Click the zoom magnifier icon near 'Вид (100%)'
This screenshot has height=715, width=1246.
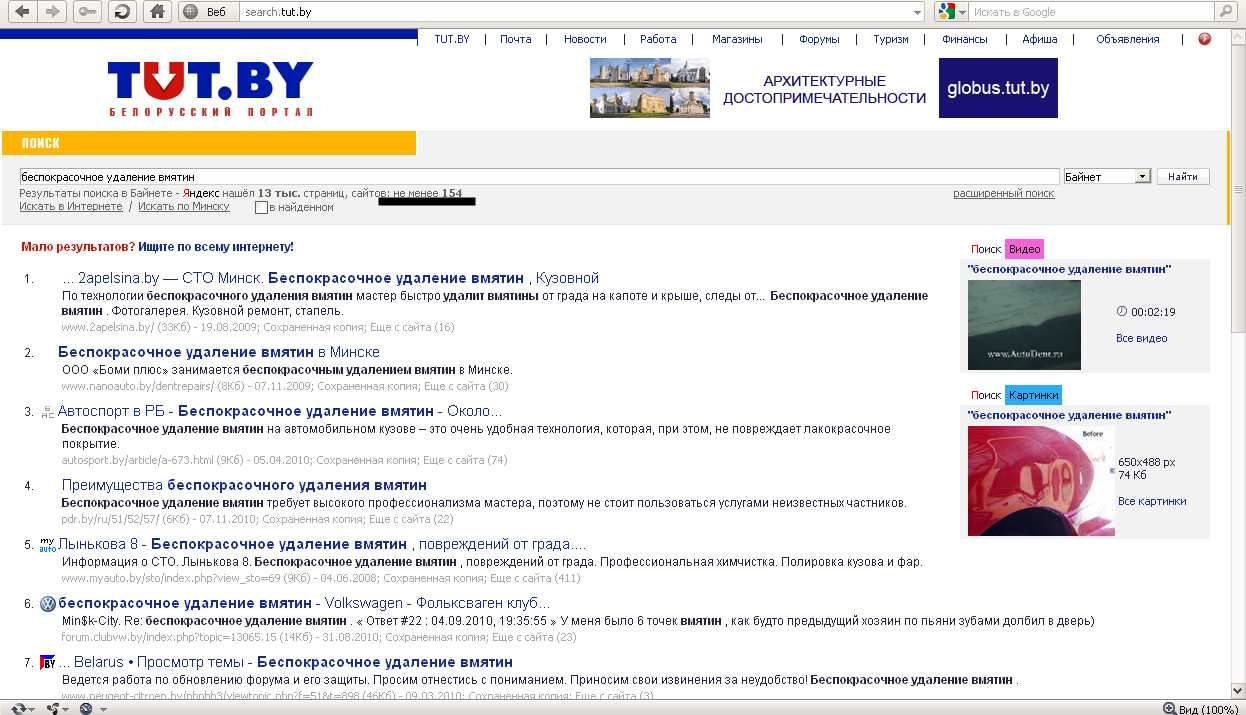(1169, 708)
